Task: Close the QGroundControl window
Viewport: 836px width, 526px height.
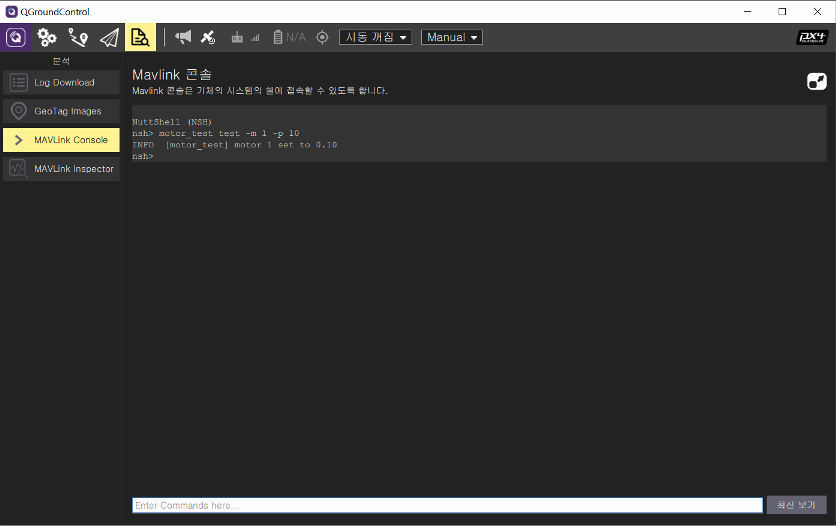Action: tap(817, 11)
